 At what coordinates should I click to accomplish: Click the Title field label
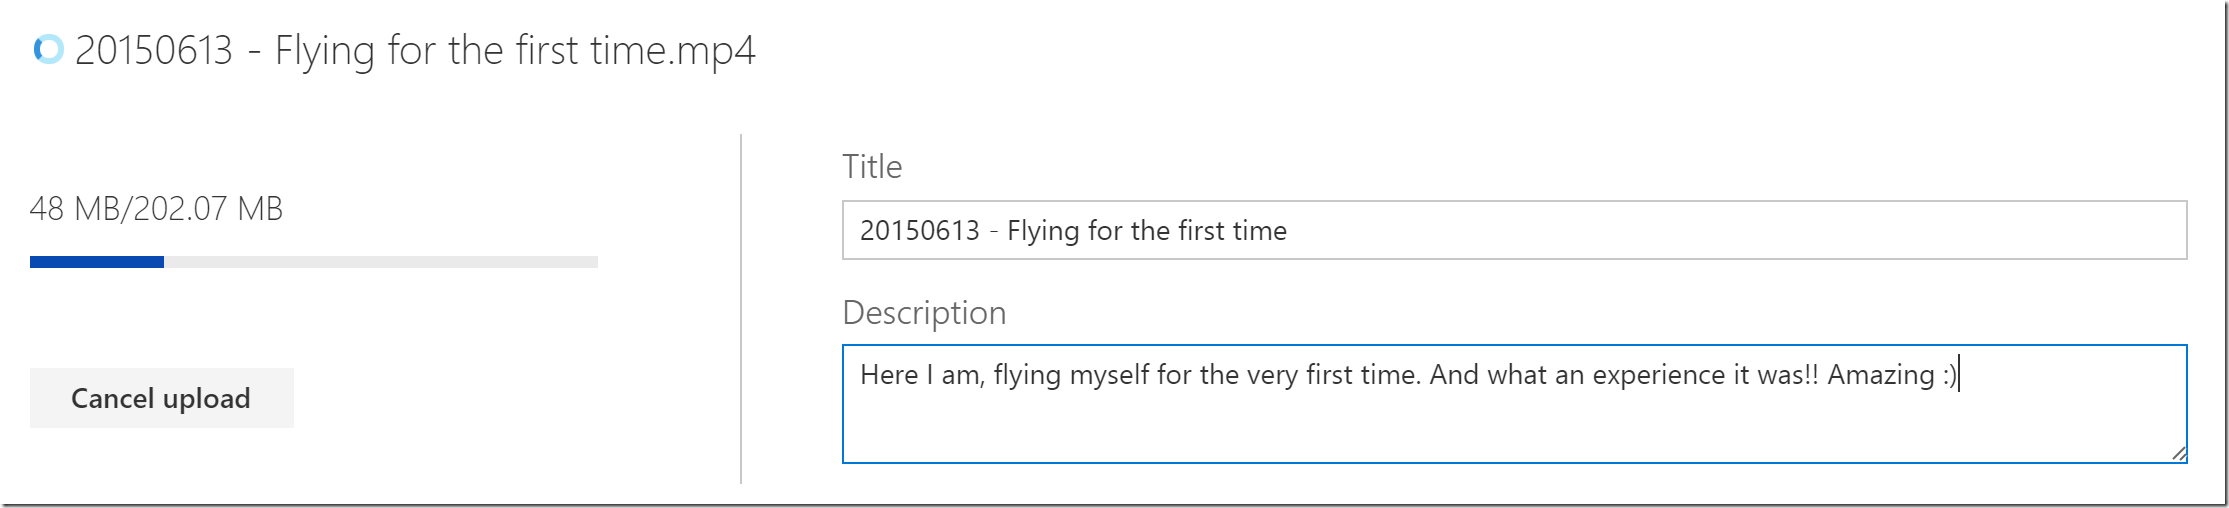(872, 166)
